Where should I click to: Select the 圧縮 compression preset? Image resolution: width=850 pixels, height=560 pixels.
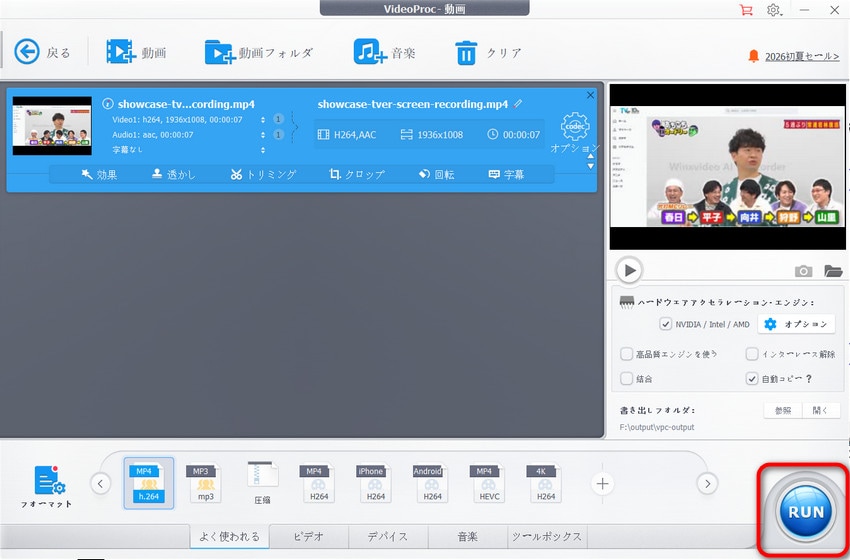pos(262,482)
